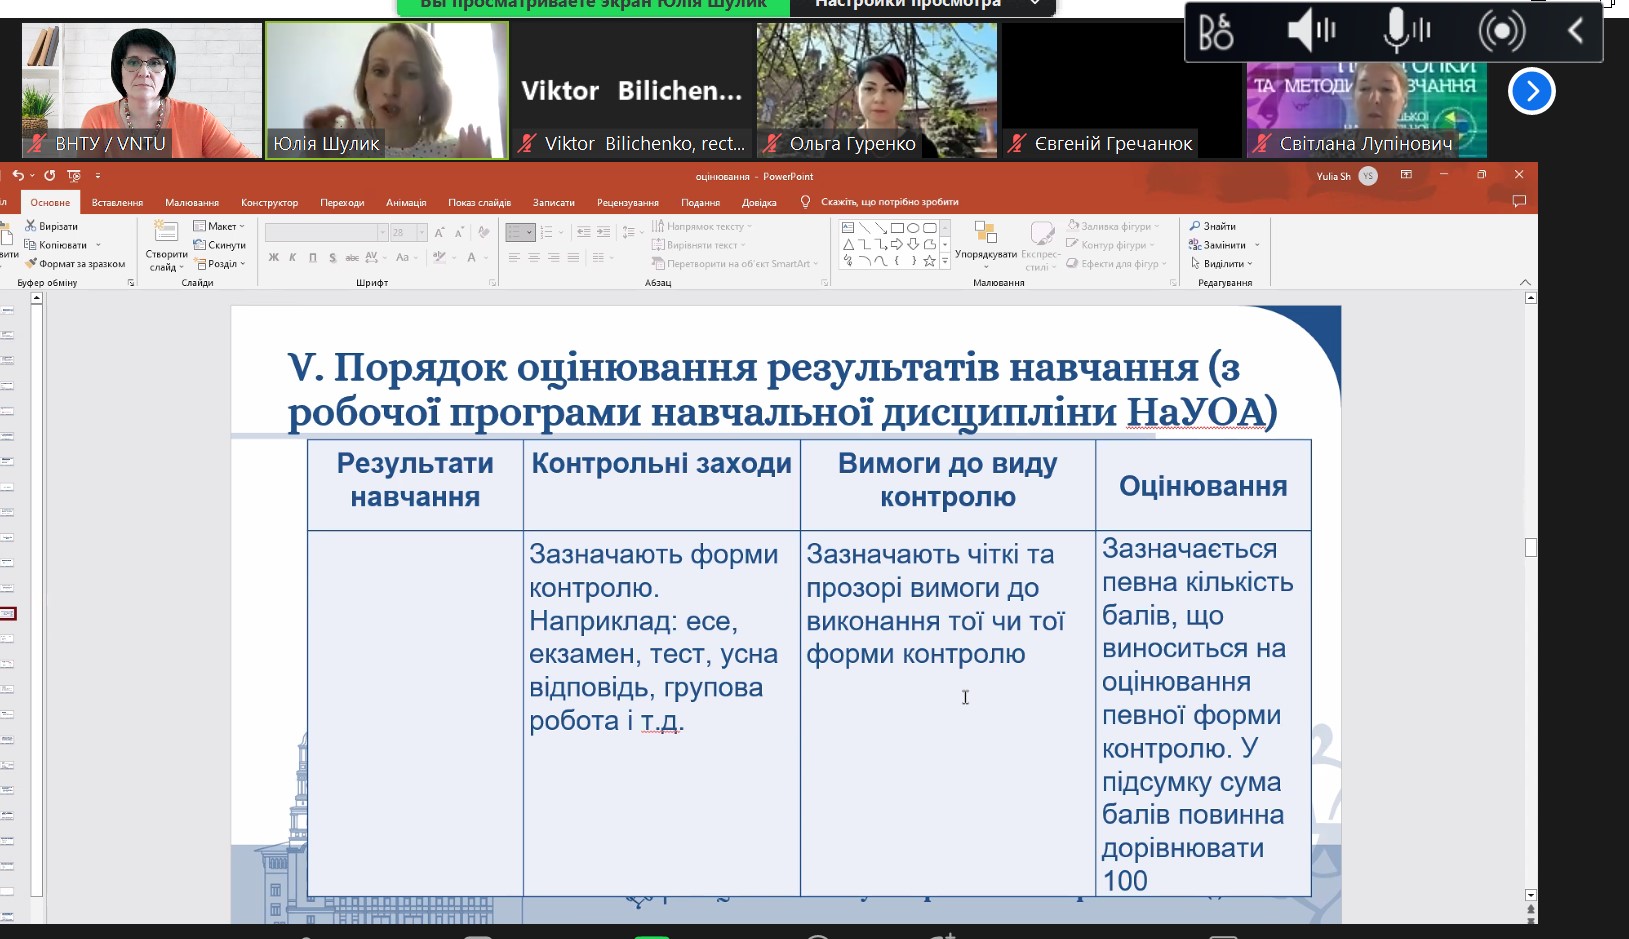The width and height of the screenshot is (1629, 939).
Task: Open the Анімація ribbon tab
Action: (406, 202)
